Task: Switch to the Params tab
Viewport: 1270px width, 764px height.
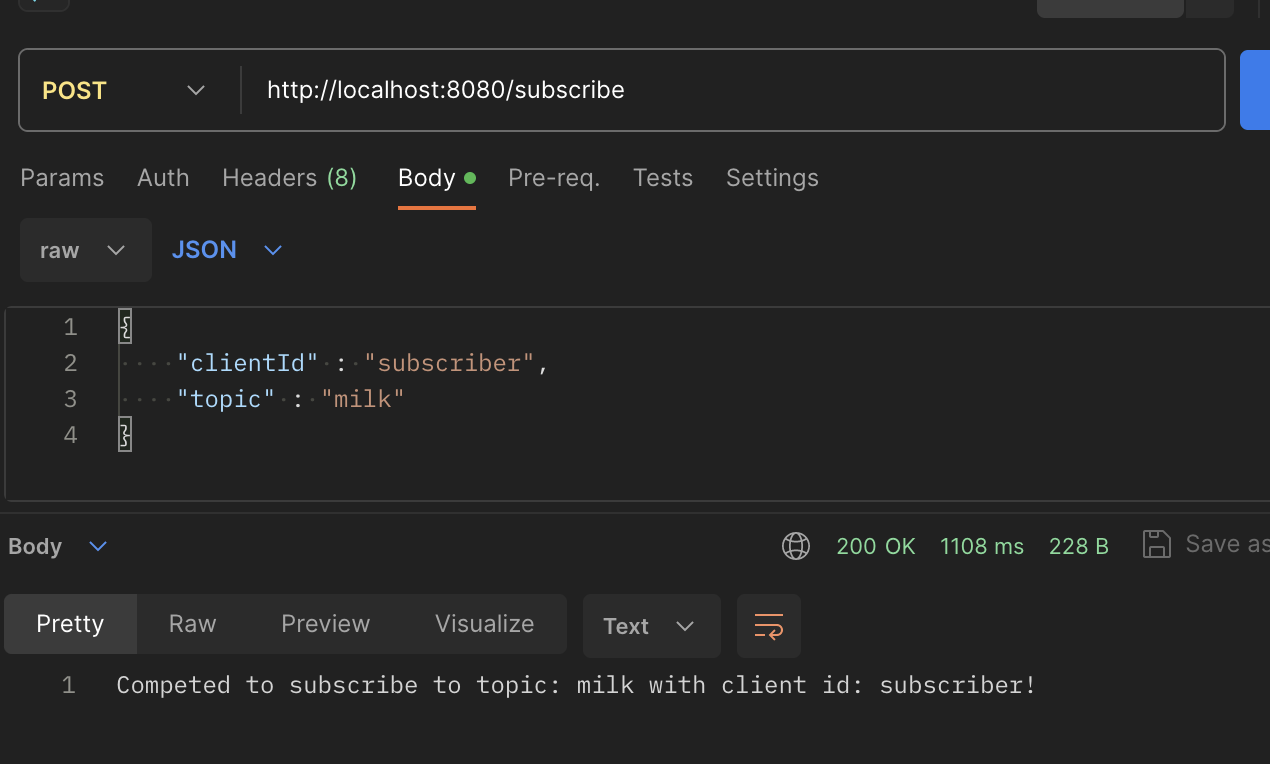Action: coord(62,178)
